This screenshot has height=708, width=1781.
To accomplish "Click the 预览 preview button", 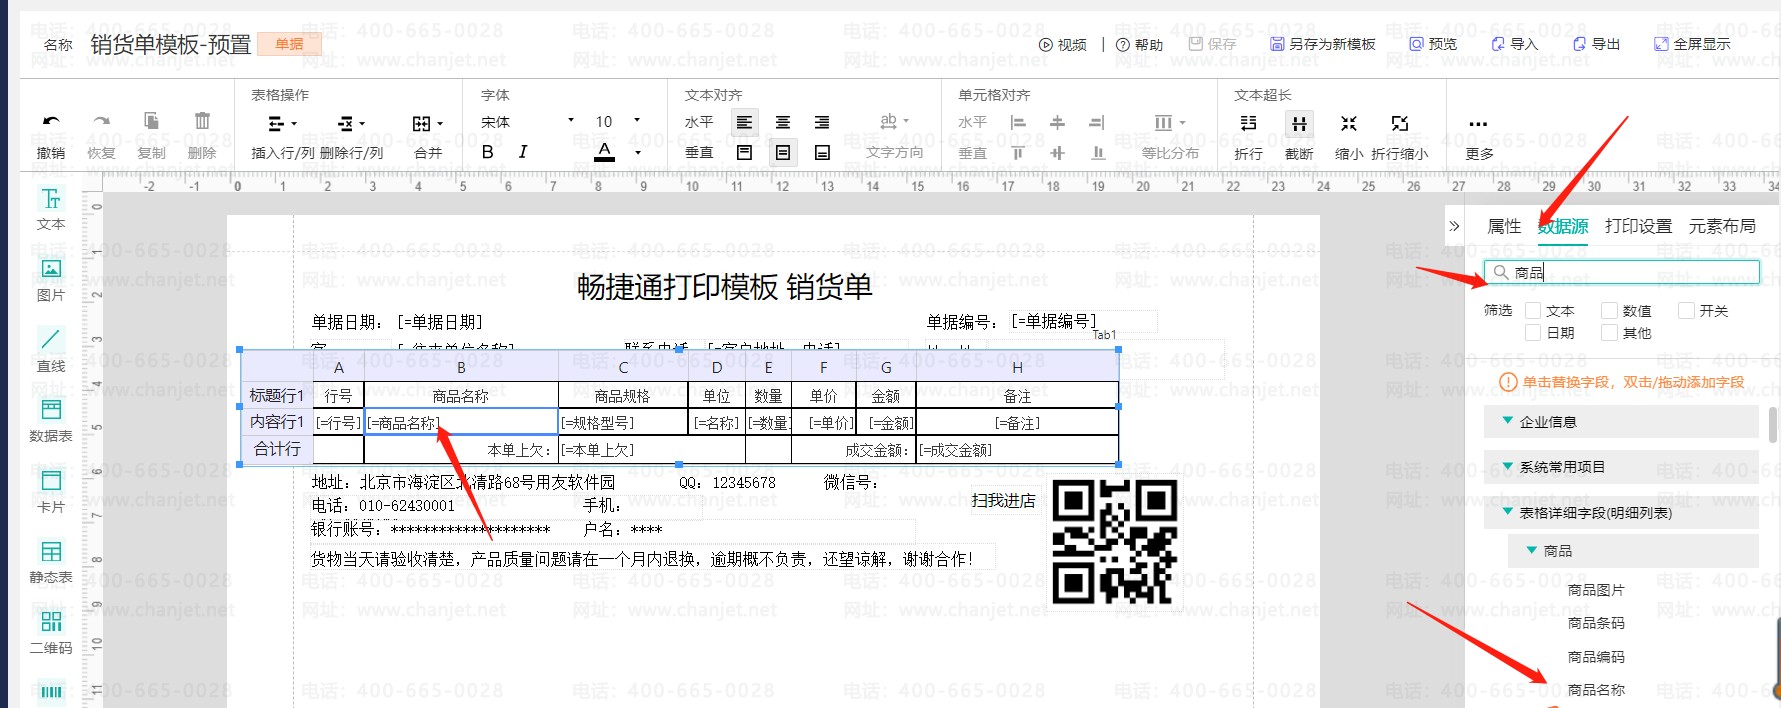I will 1433,44.
